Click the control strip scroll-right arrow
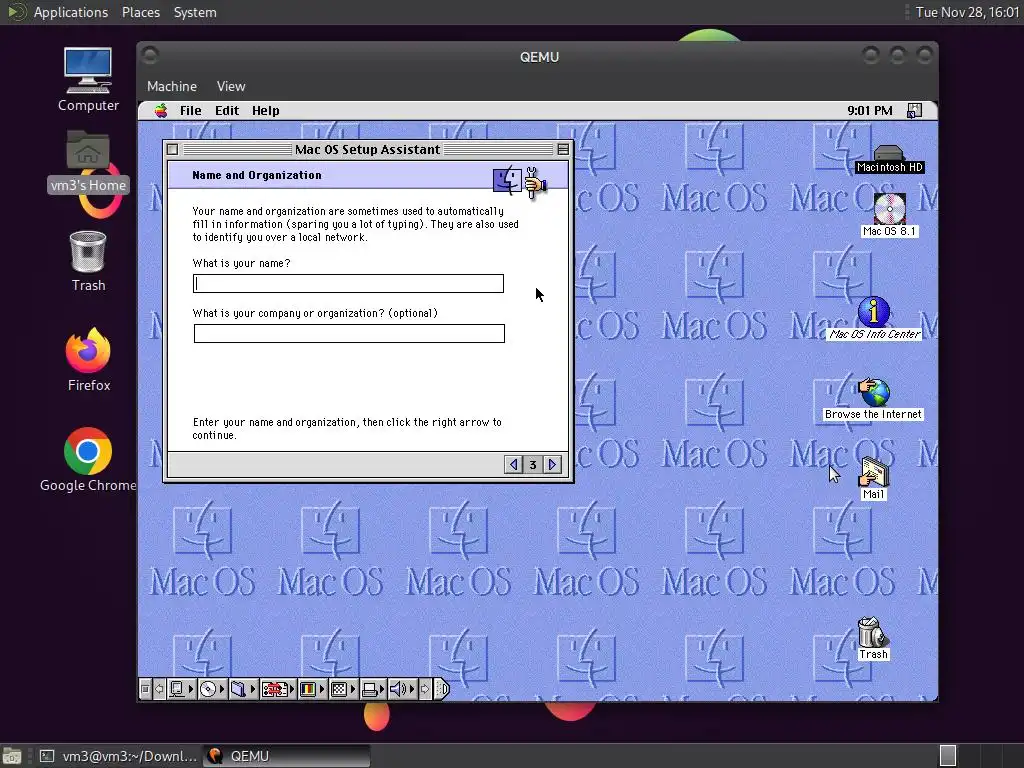 point(425,689)
